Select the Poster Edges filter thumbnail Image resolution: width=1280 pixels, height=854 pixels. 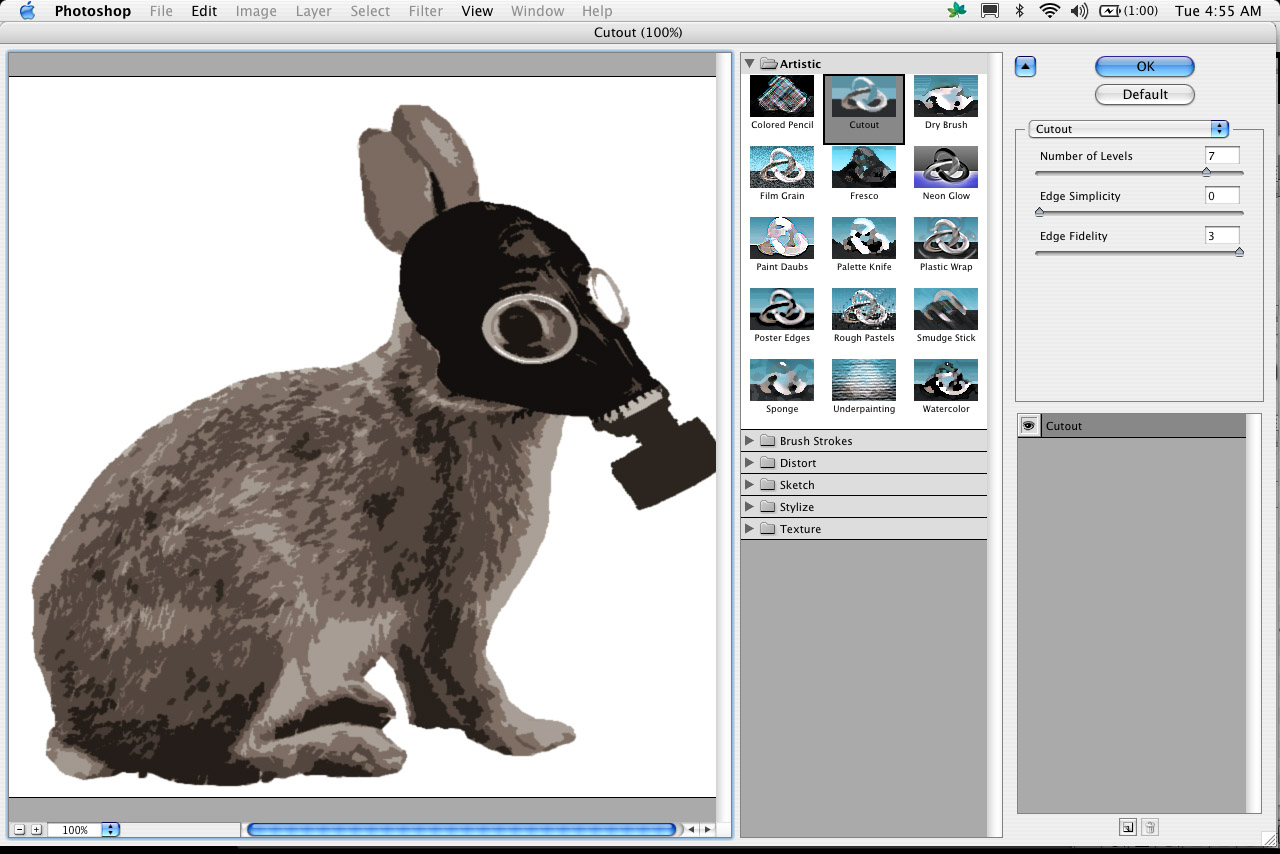click(x=782, y=309)
